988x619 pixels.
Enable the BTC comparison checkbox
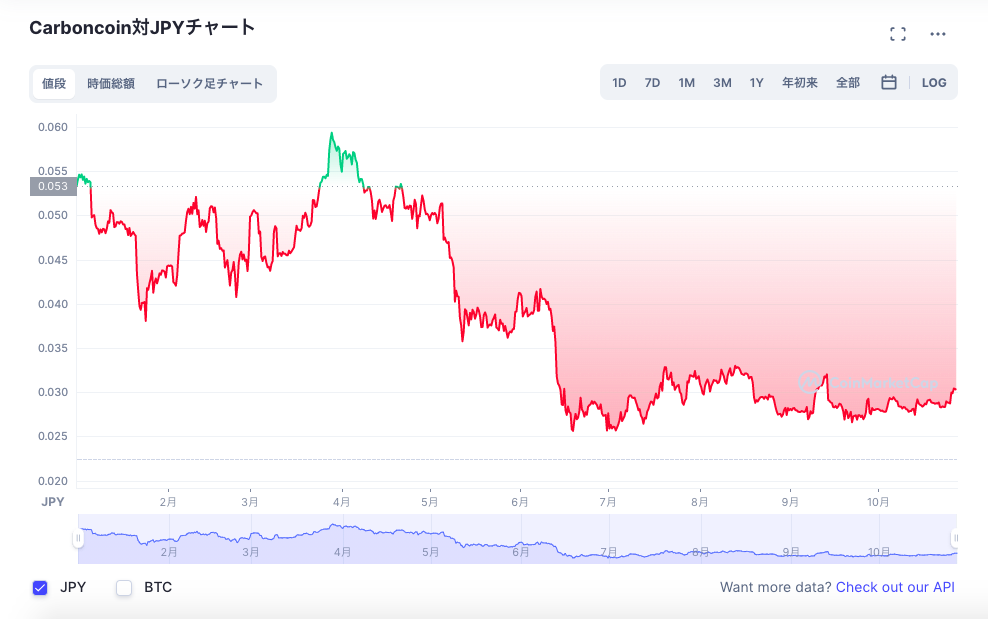point(124,588)
